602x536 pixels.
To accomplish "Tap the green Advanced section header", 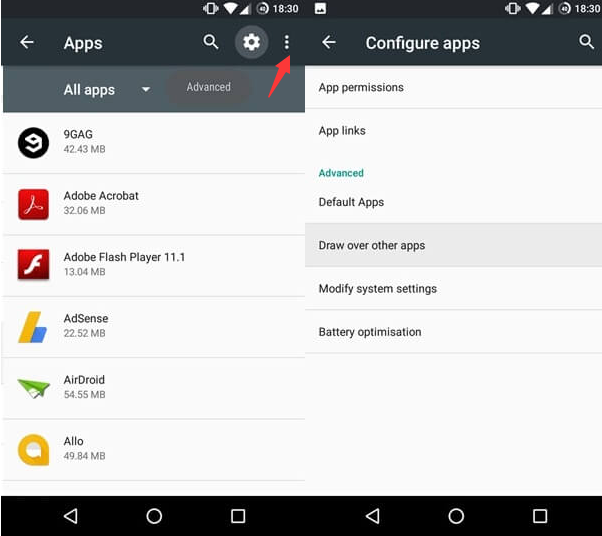I will [341, 173].
